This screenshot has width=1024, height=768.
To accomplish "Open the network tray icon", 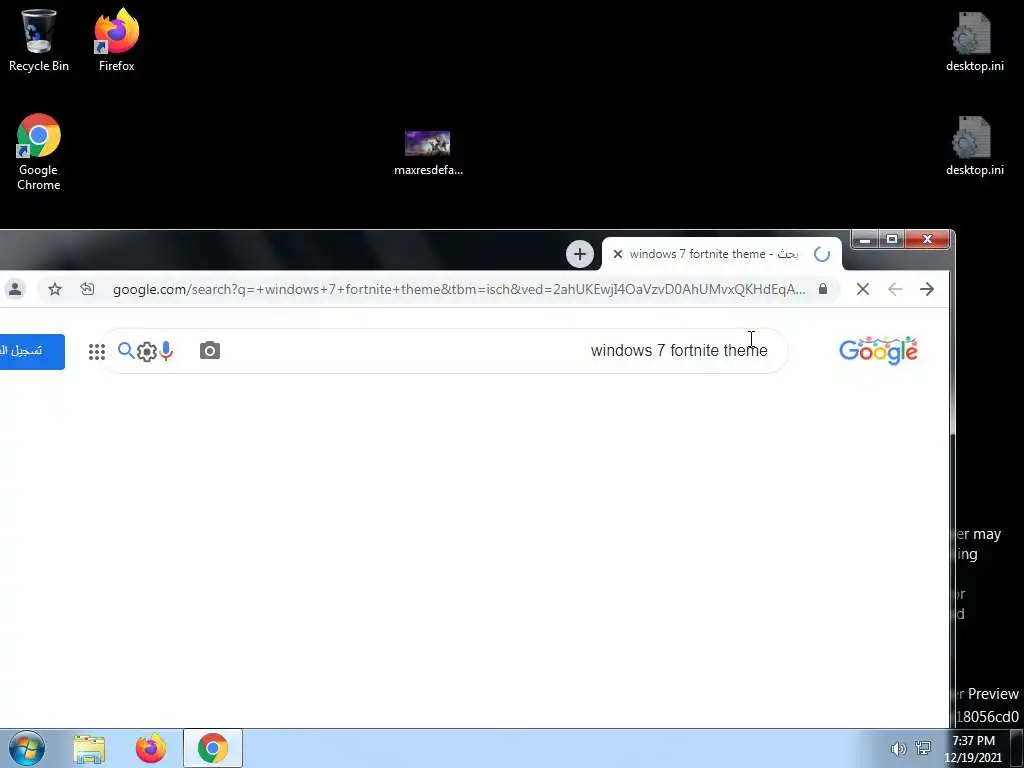I will 923,748.
